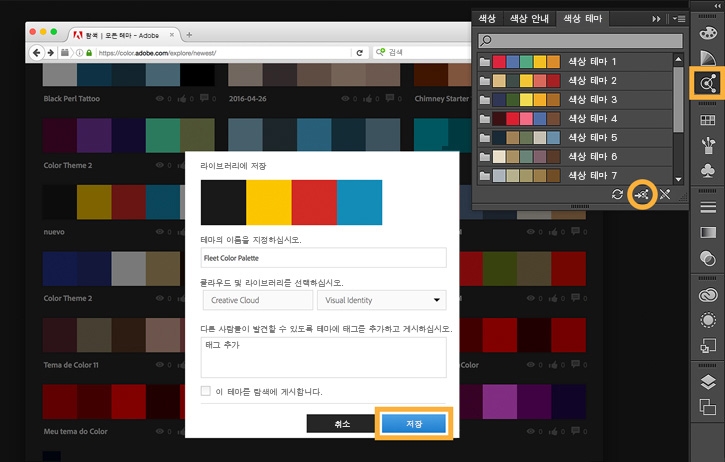Open the Symbols club panel icon
725x462 pixels.
[x=707, y=171]
